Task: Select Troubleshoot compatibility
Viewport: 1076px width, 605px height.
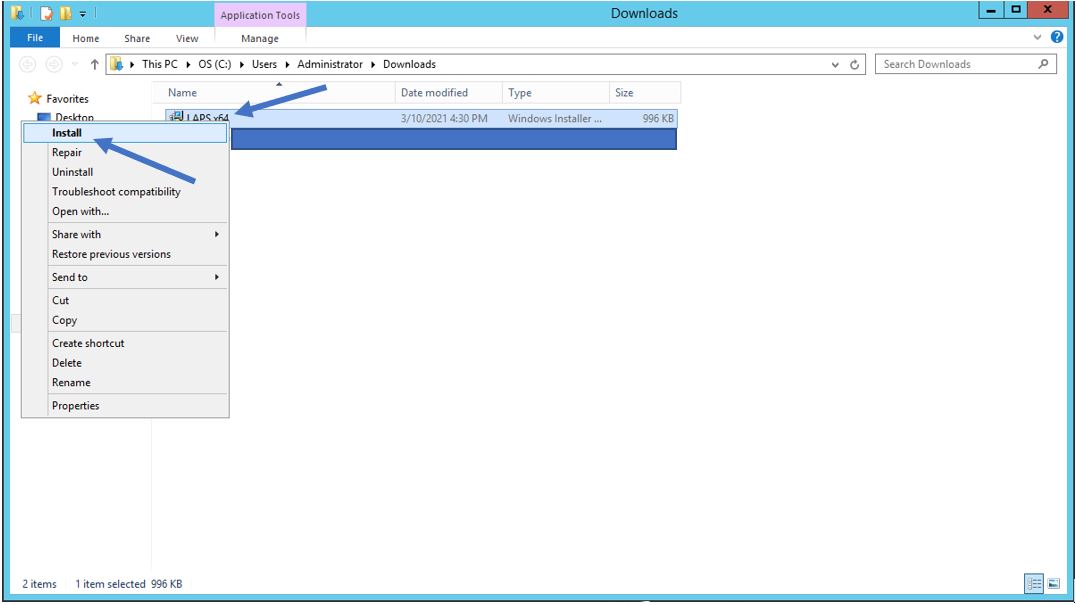Action: [x=125, y=192]
